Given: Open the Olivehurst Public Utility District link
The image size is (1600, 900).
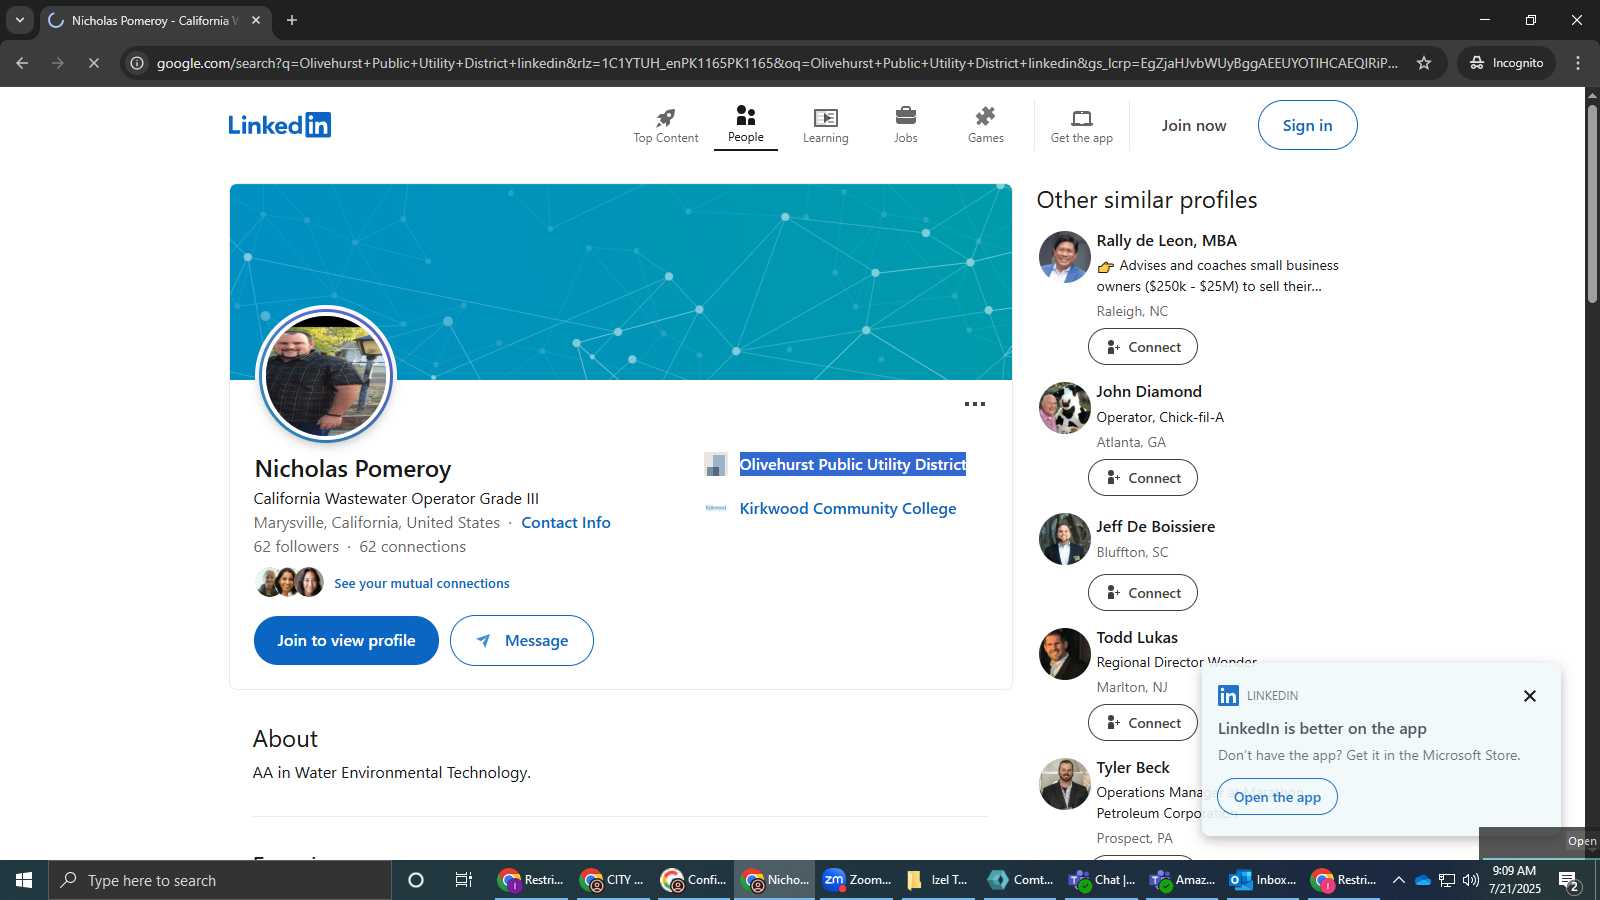Looking at the screenshot, I should pos(853,464).
